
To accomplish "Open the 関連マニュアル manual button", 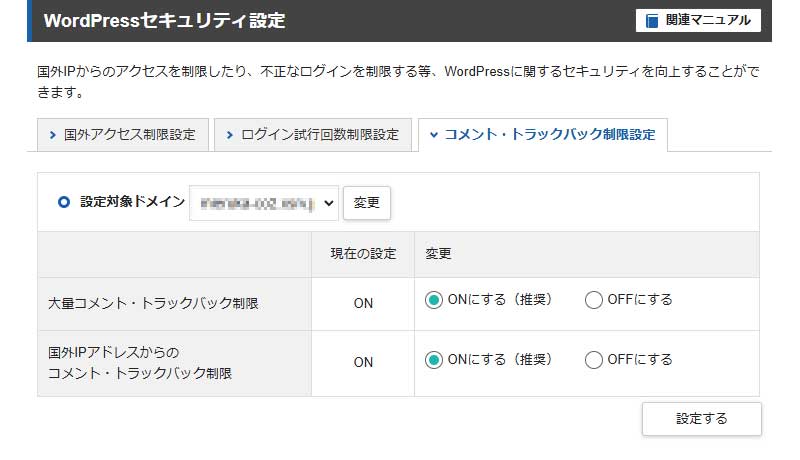I will tap(697, 20).
